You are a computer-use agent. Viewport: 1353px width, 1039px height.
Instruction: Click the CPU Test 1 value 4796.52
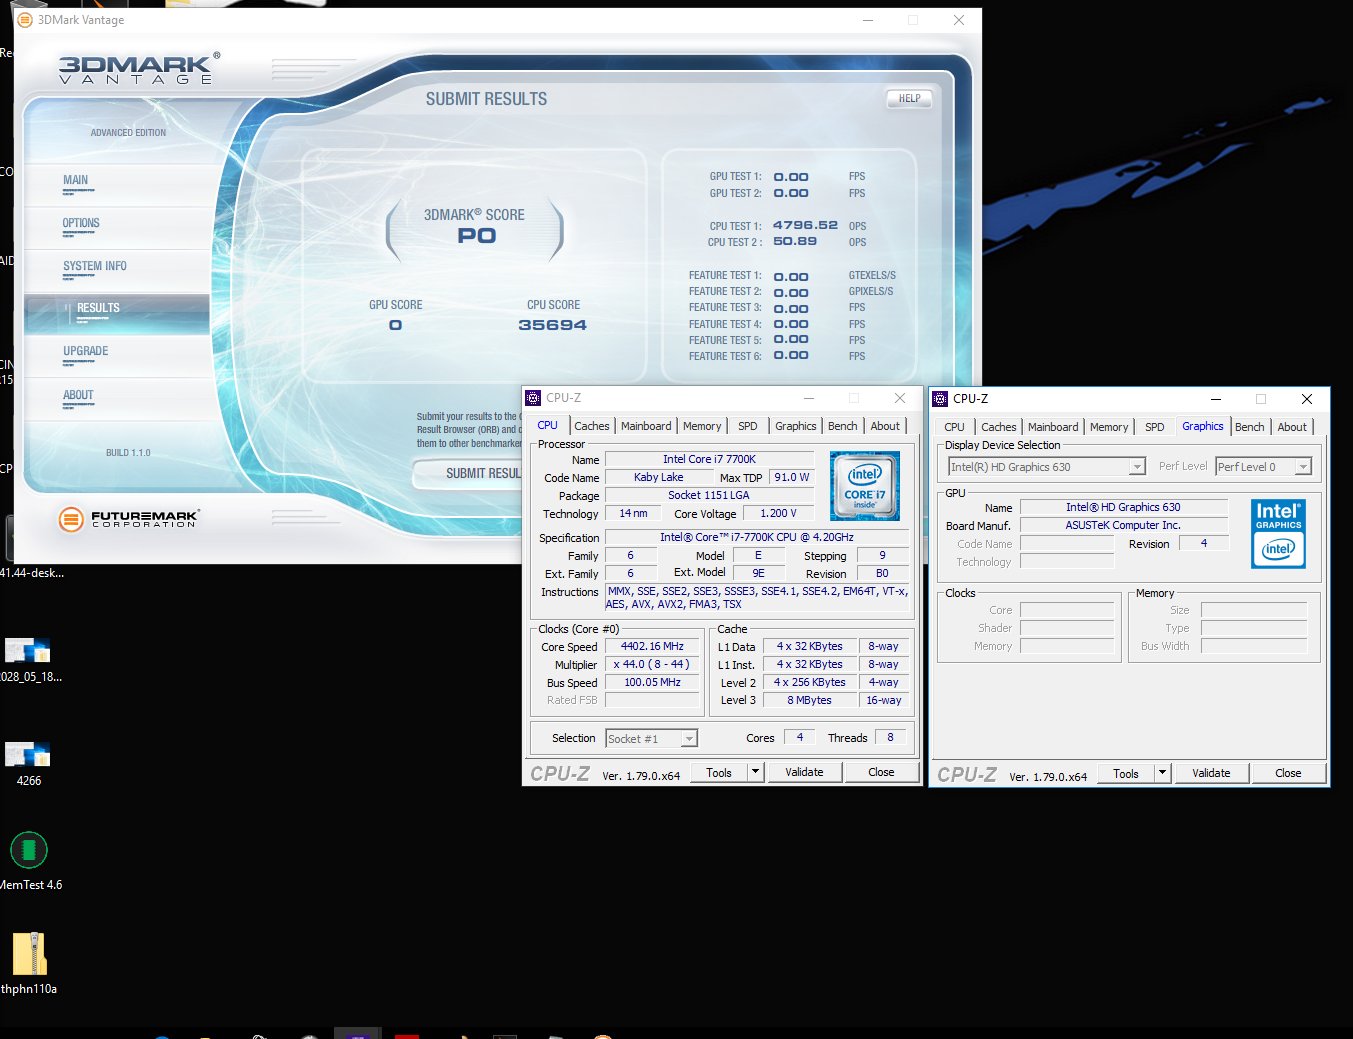tap(805, 225)
